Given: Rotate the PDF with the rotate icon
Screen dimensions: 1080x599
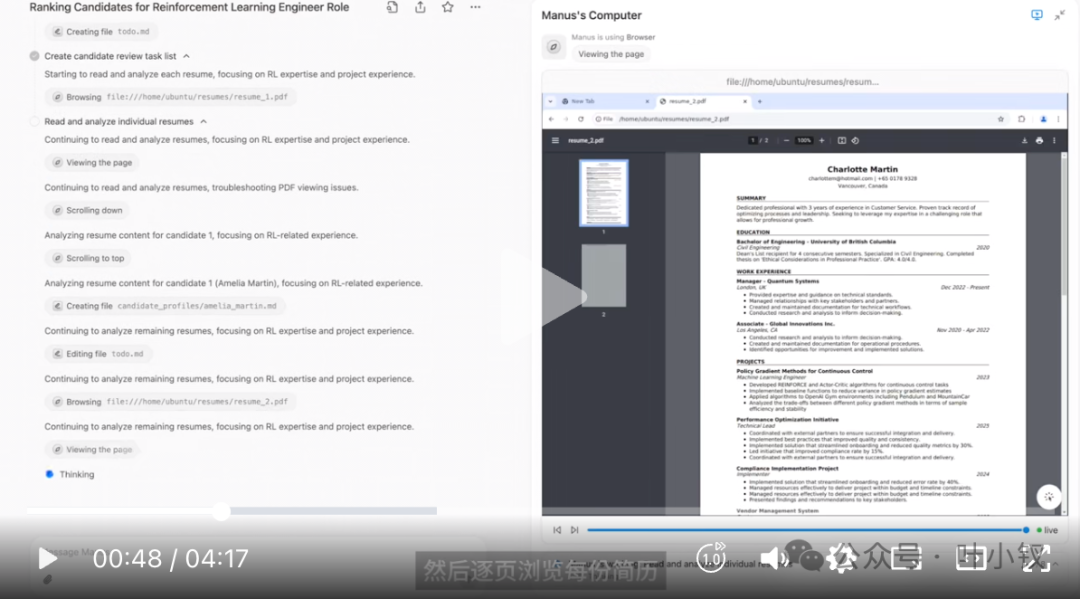Looking at the screenshot, I should click(855, 140).
